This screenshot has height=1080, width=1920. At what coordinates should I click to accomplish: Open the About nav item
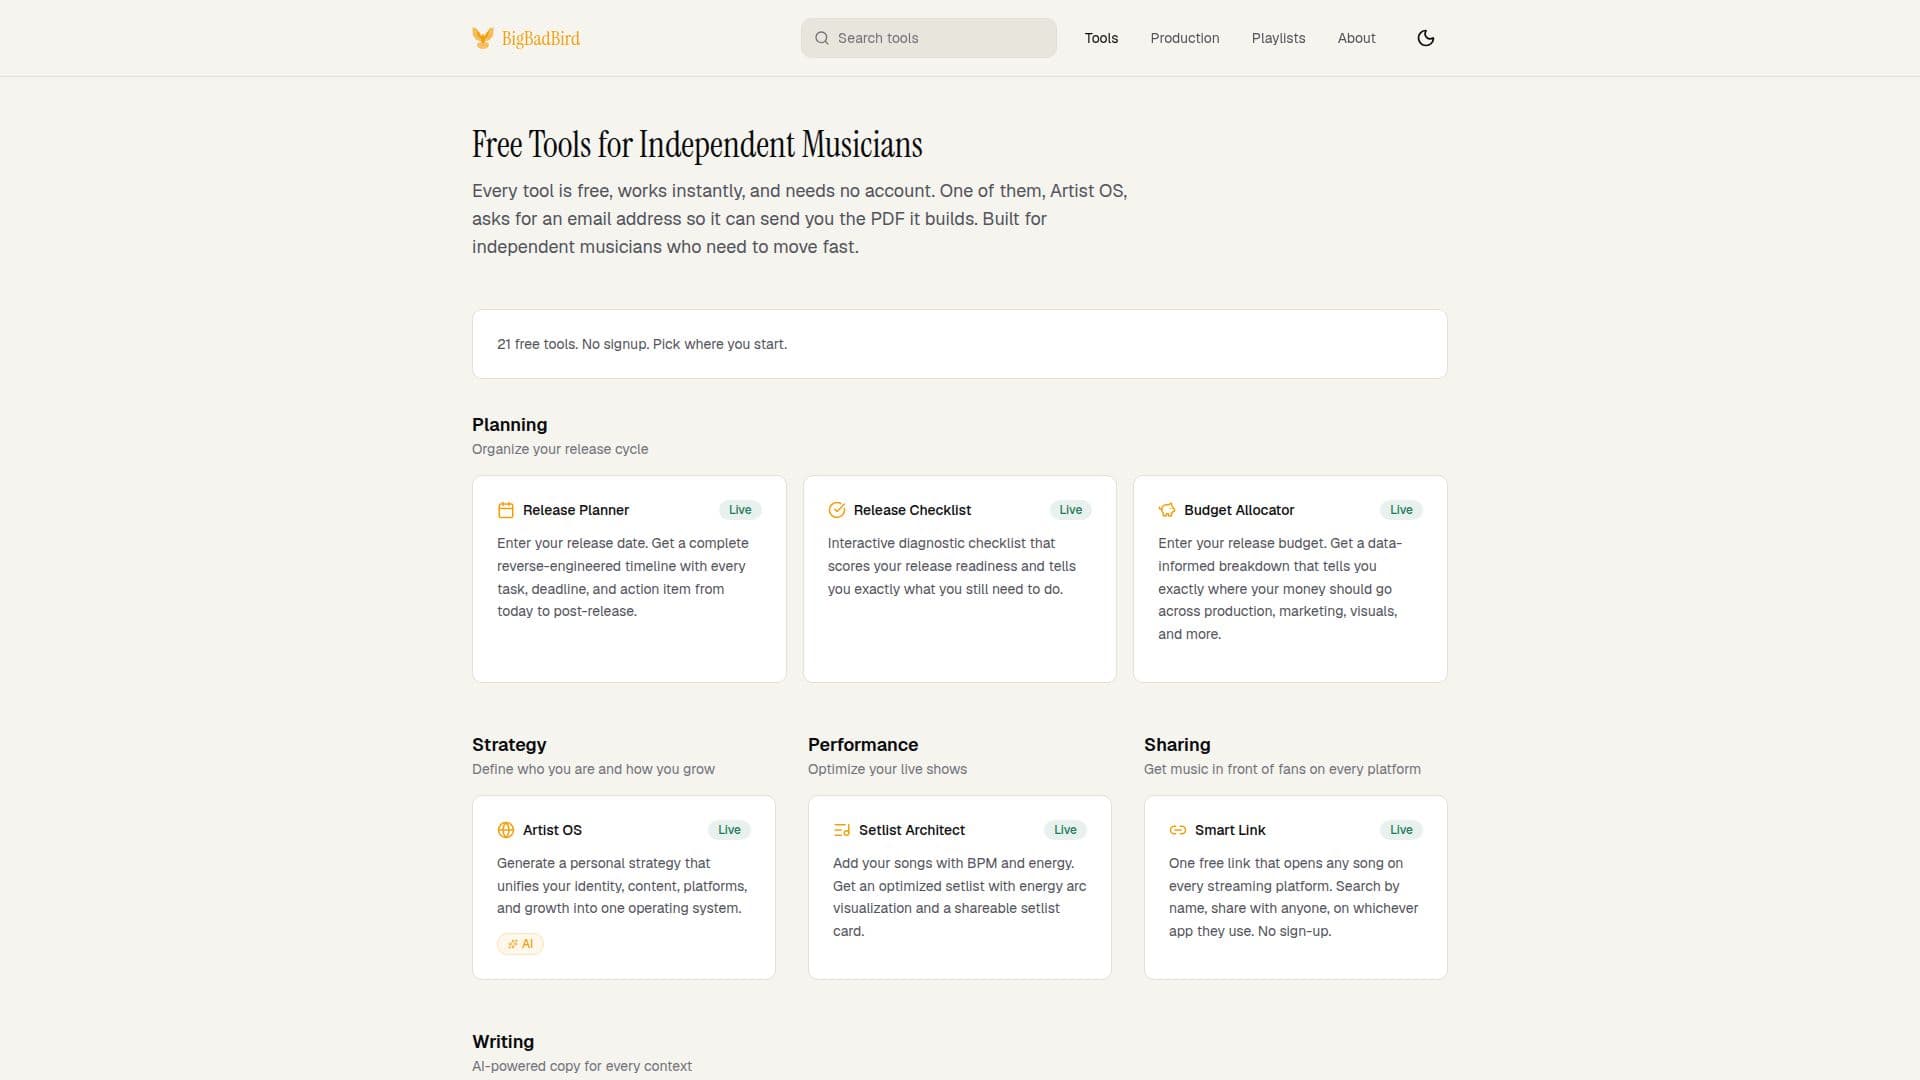pyautogui.click(x=1356, y=38)
